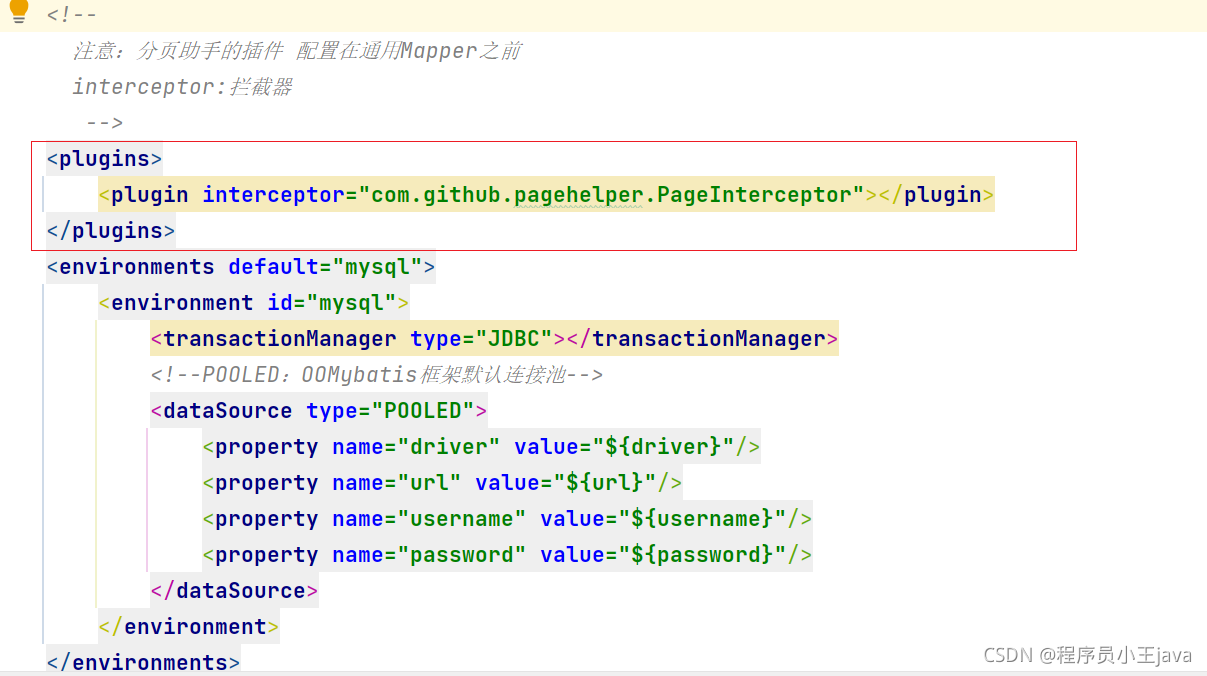The height and width of the screenshot is (676, 1207).
Task: Click the plugin interceptor attribute name
Action: point(273,194)
